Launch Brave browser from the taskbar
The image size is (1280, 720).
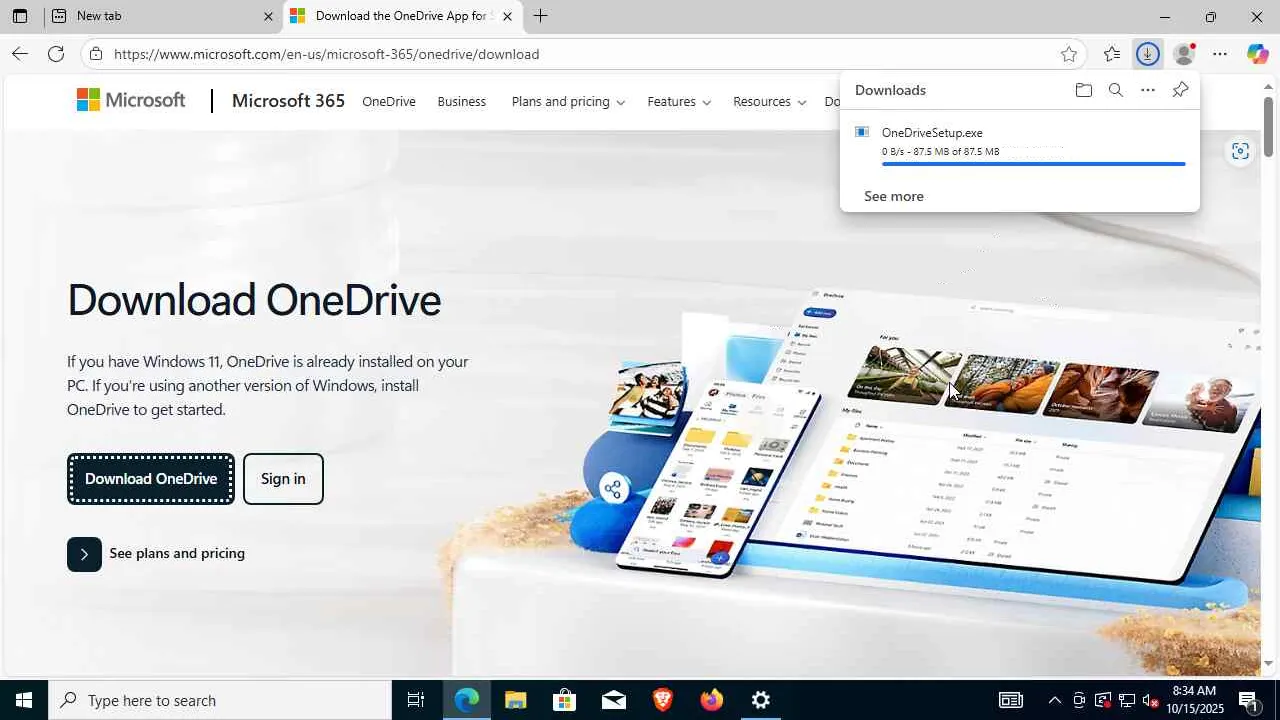662,700
